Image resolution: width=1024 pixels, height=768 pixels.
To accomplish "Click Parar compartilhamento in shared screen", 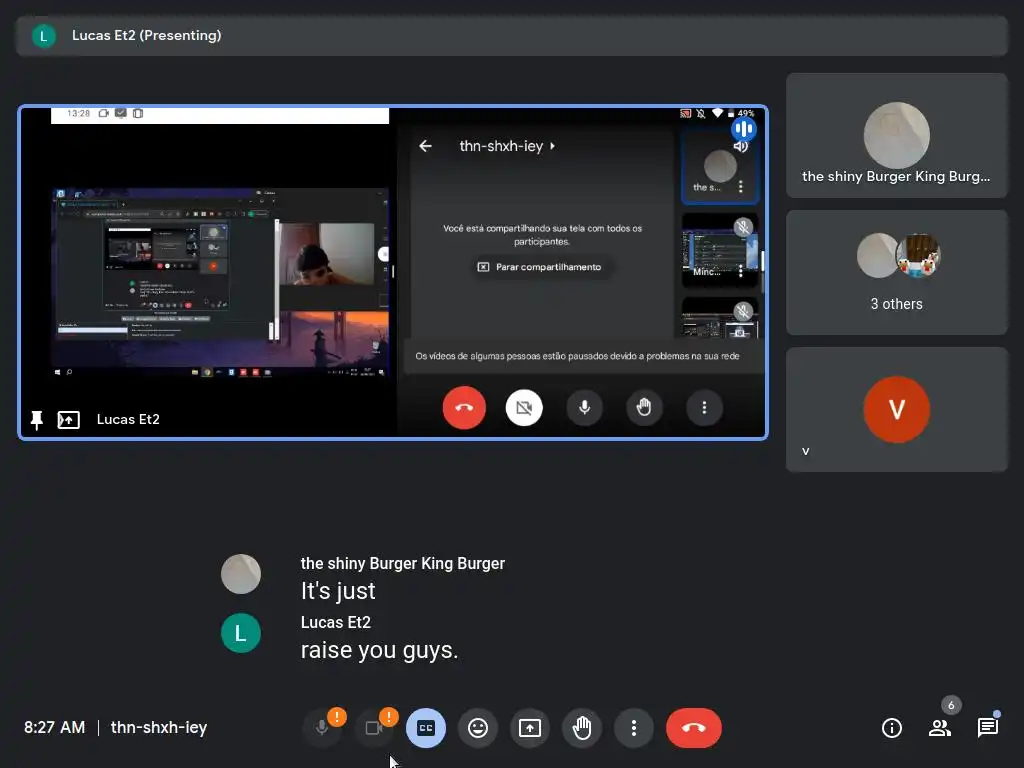I will click(540, 267).
